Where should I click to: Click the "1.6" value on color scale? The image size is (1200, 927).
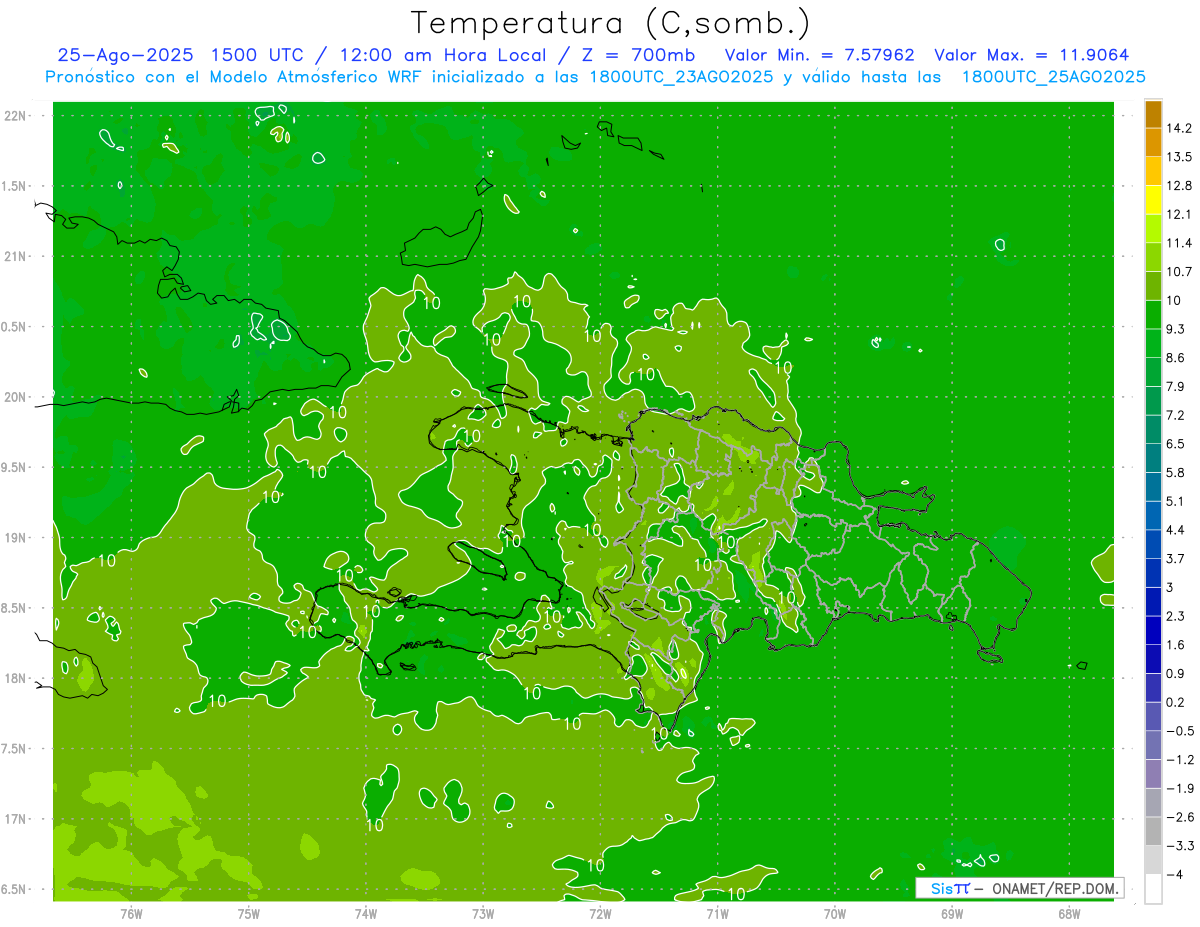pos(1176,644)
